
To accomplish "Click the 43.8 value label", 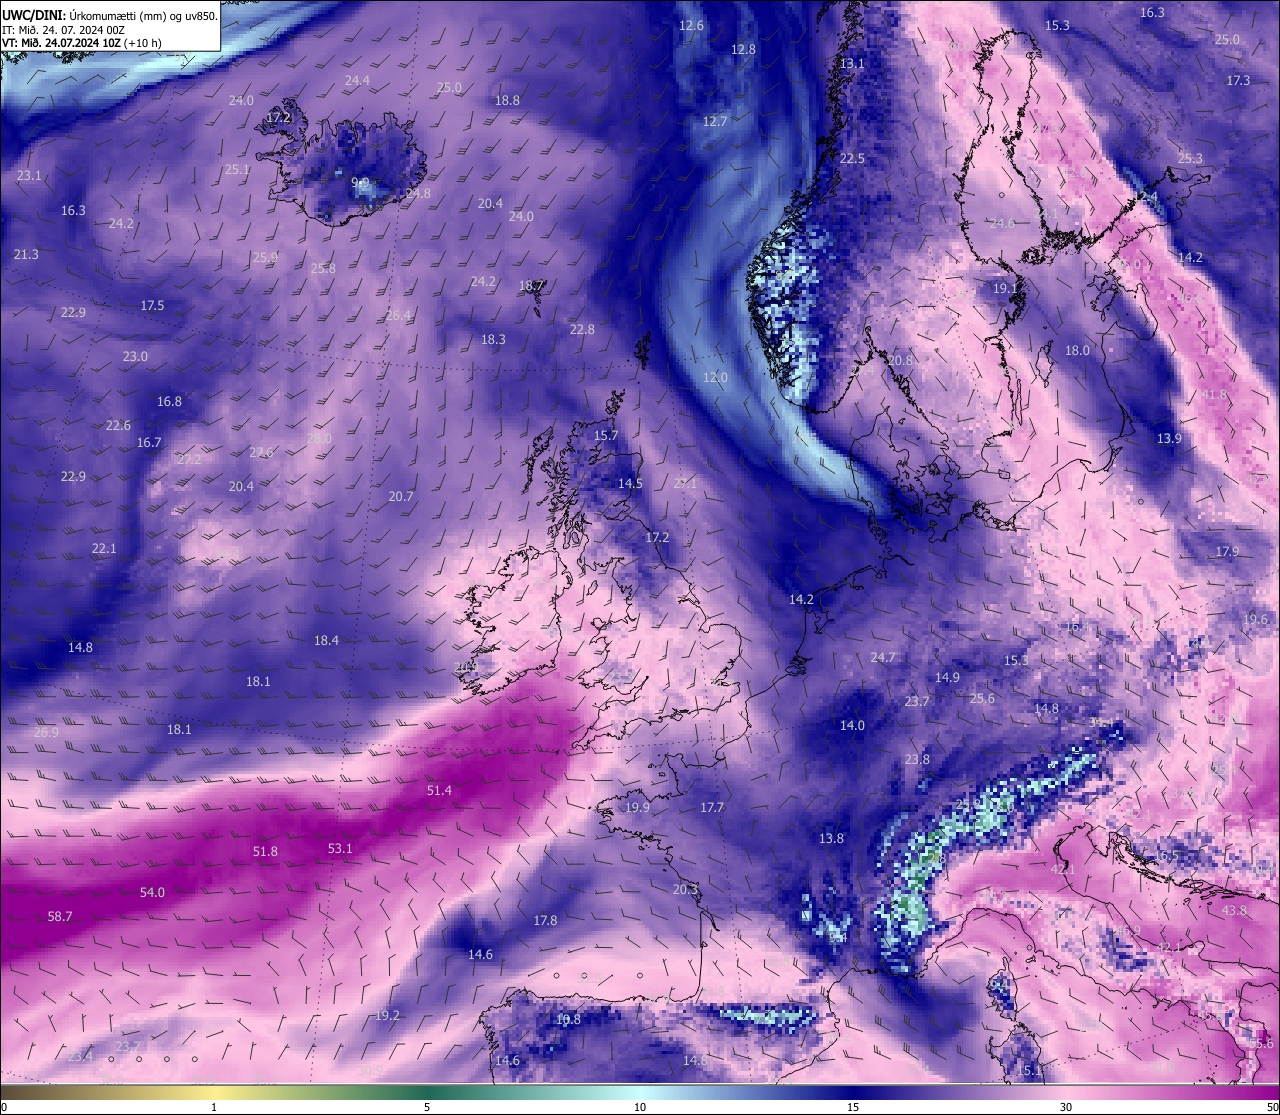I will point(1234,910).
